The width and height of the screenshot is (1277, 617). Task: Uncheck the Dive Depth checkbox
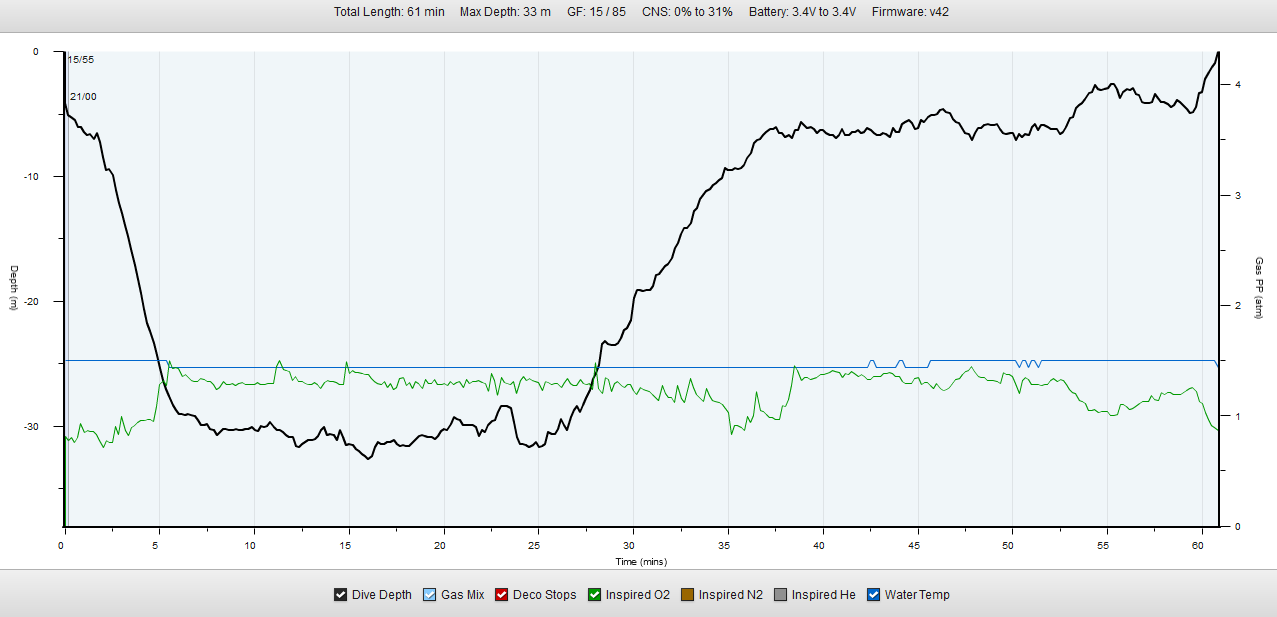(x=341, y=595)
